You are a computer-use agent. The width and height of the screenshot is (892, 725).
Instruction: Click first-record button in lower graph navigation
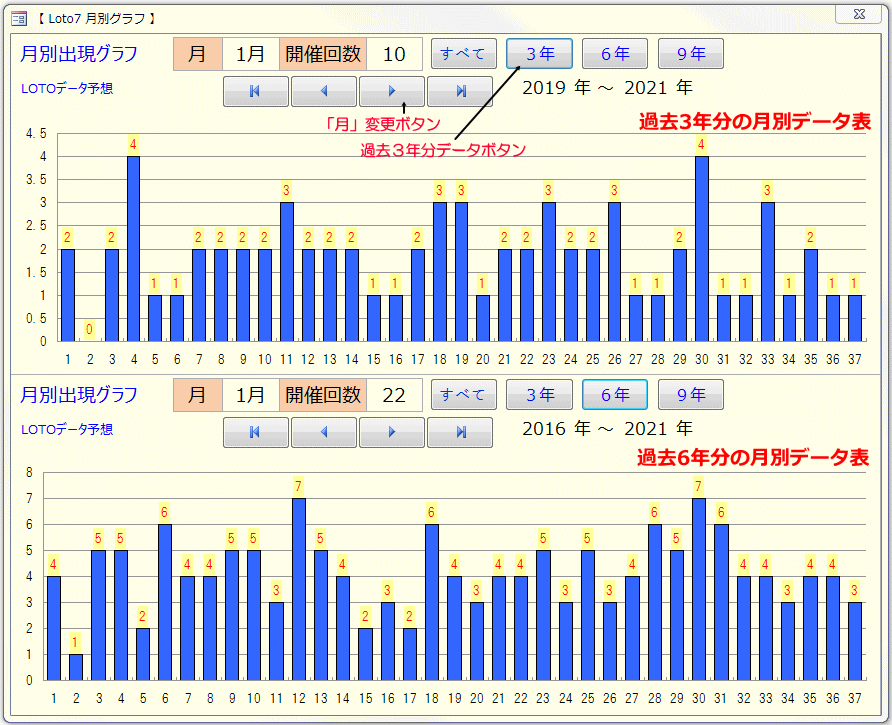(255, 432)
